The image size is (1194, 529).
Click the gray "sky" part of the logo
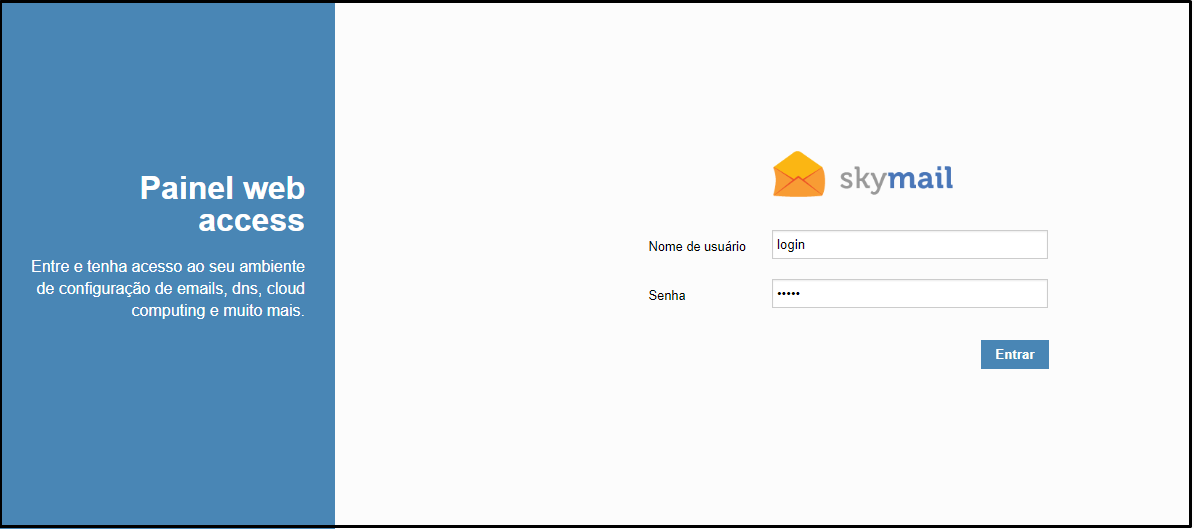[x=862, y=180]
